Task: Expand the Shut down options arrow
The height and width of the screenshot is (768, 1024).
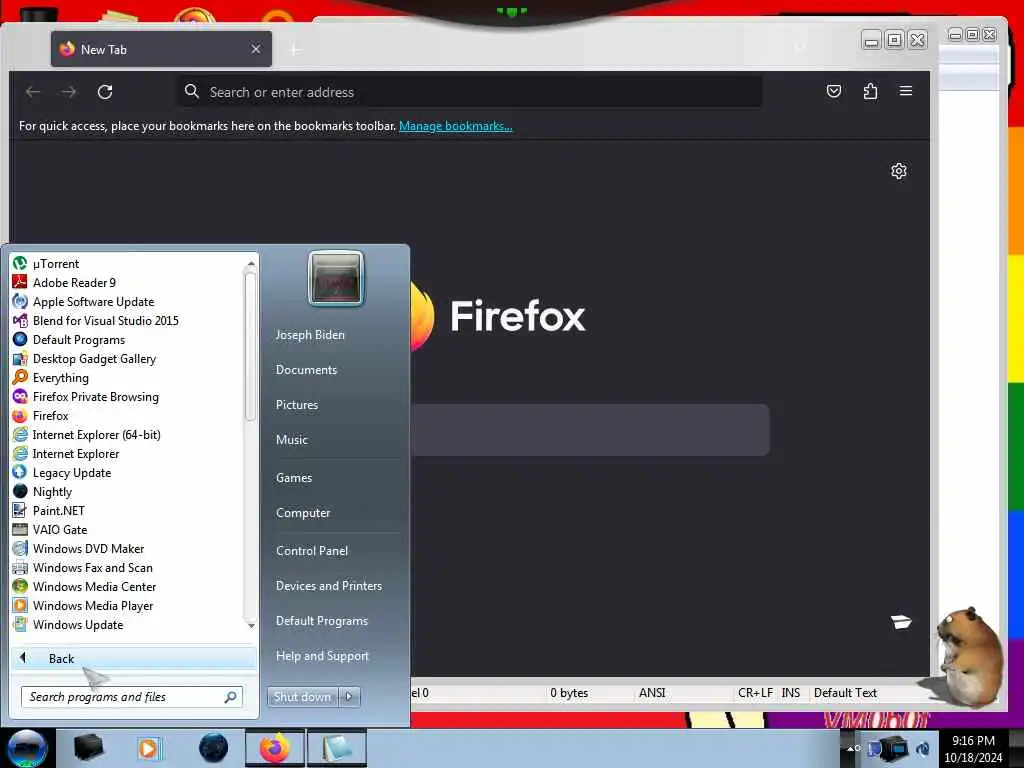Action: 349,697
